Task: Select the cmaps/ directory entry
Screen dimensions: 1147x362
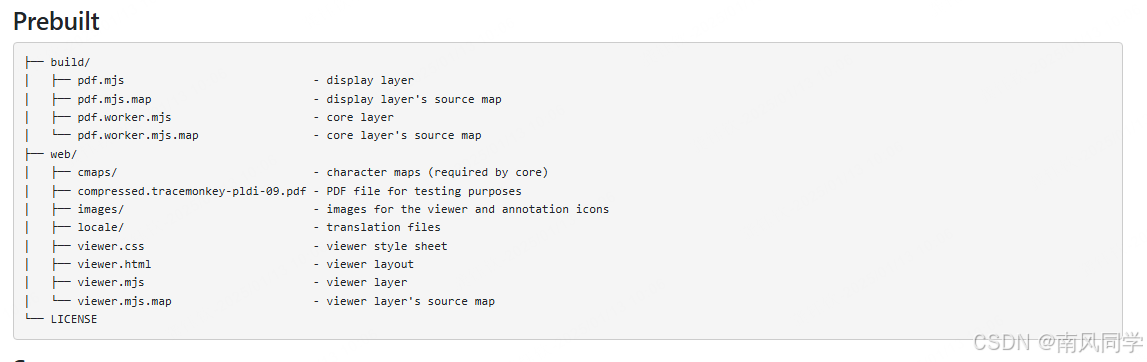Action: tap(97, 173)
